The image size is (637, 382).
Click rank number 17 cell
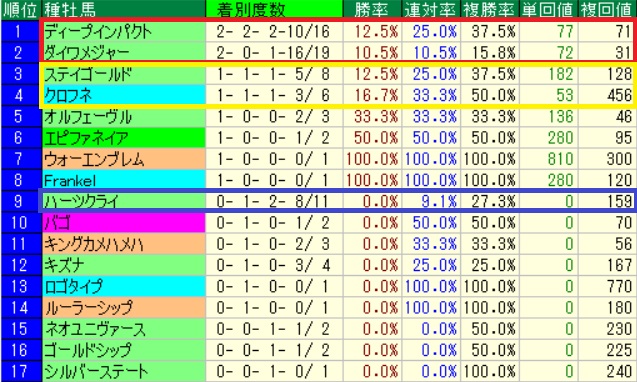(21, 372)
